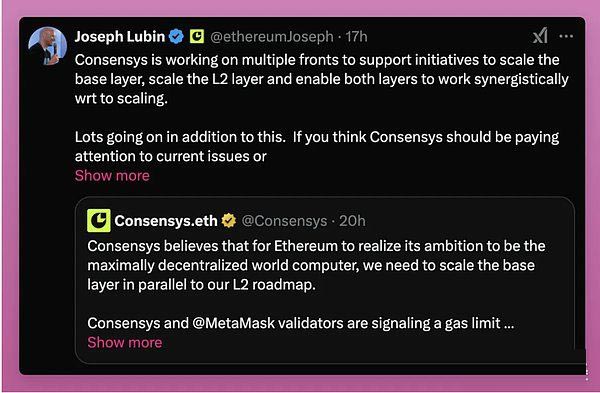This screenshot has width=600, height=393.
Task: Click the quoted tweet line about gas limit
Action: pyautogui.click(x=301, y=323)
